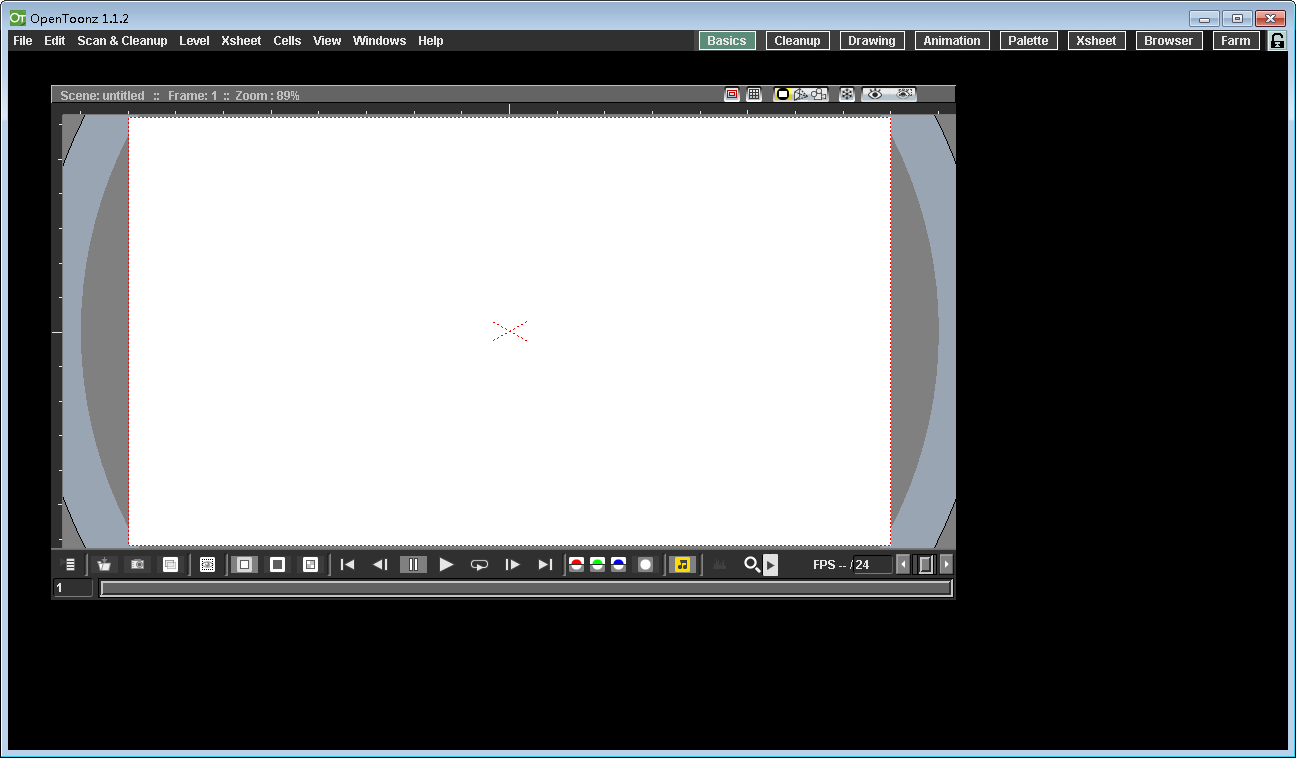1296x758 pixels.
Task: Switch to Camera view mode
Action: (x=819, y=94)
